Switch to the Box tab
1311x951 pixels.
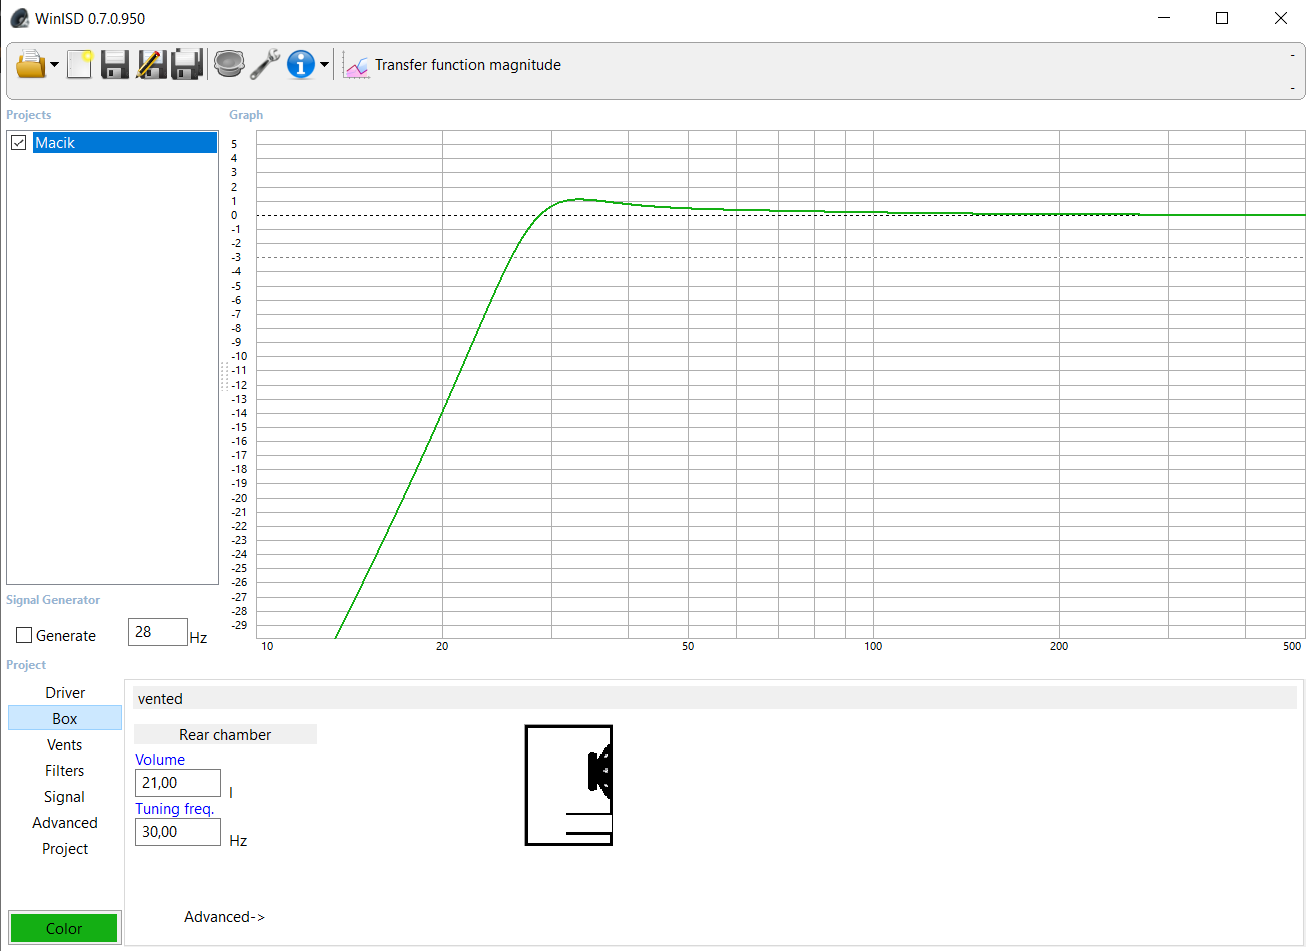[x=65, y=719]
